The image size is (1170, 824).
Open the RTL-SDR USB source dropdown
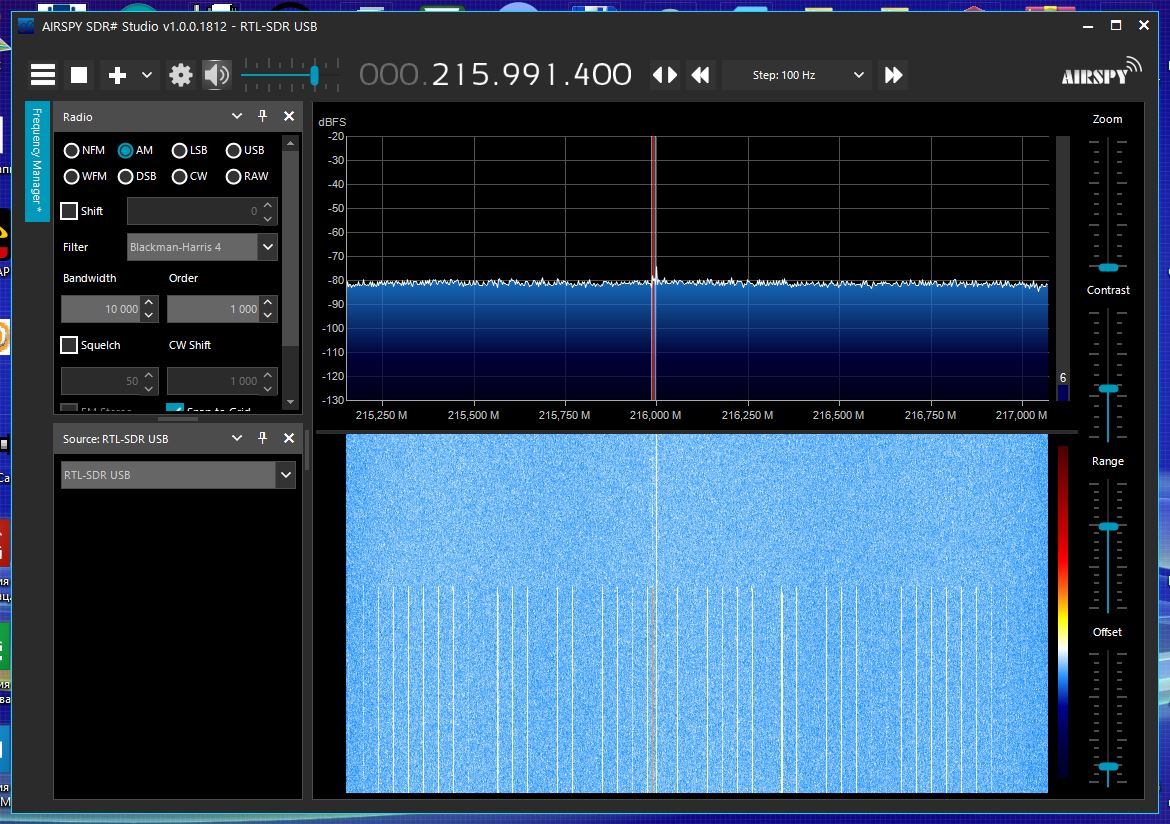286,475
